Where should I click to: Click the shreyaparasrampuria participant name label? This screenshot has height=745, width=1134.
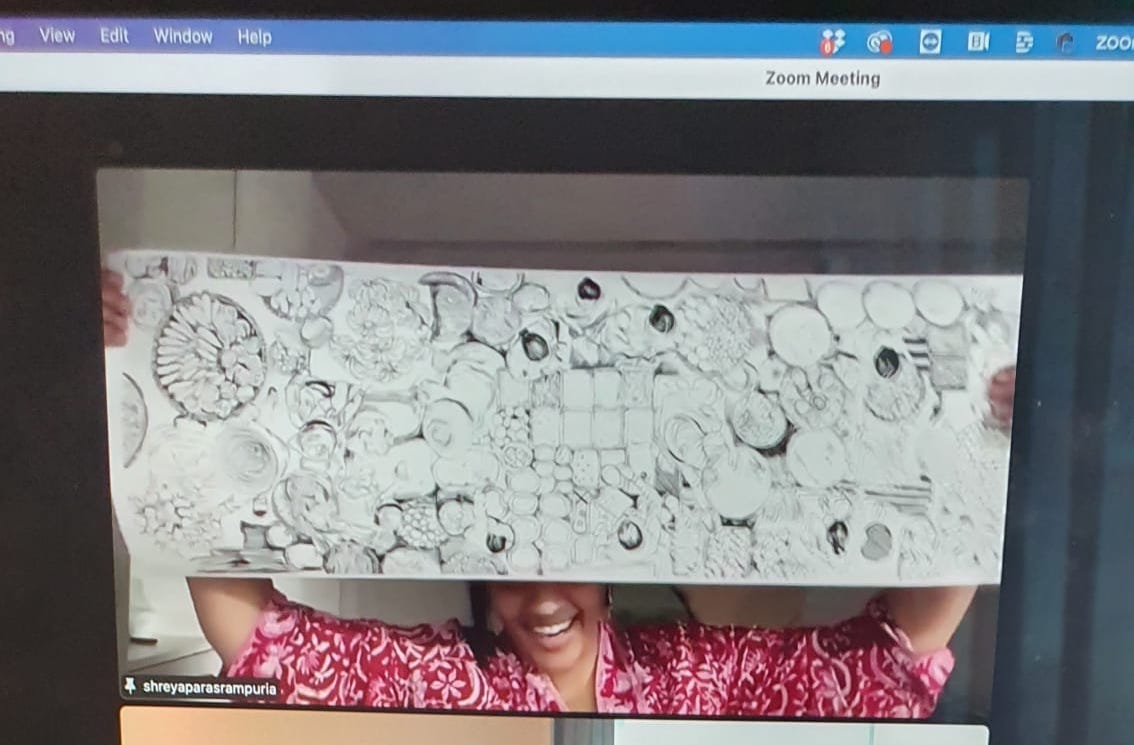click(x=209, y=687)
